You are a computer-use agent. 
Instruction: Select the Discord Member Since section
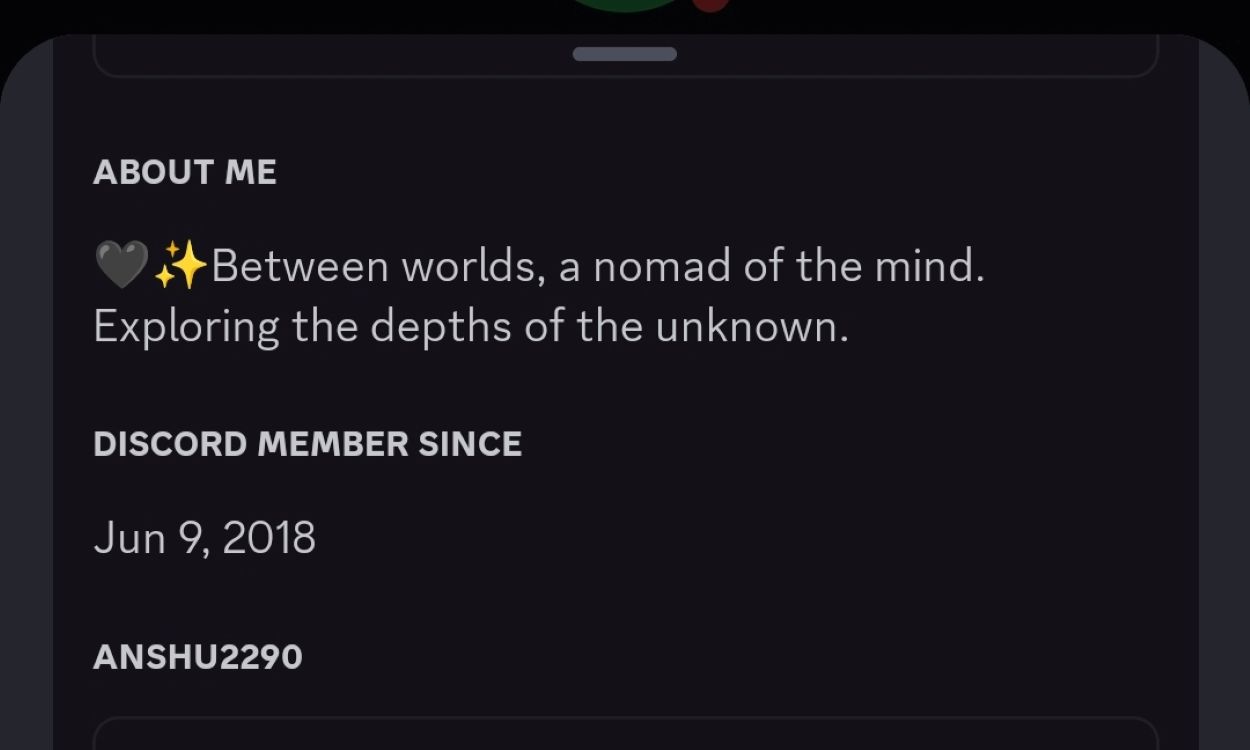point(308,443)
